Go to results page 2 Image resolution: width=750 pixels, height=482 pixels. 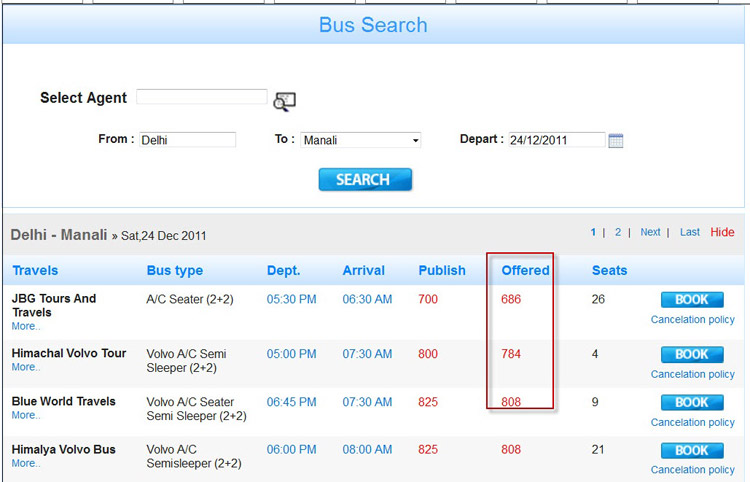click(618, 232)
